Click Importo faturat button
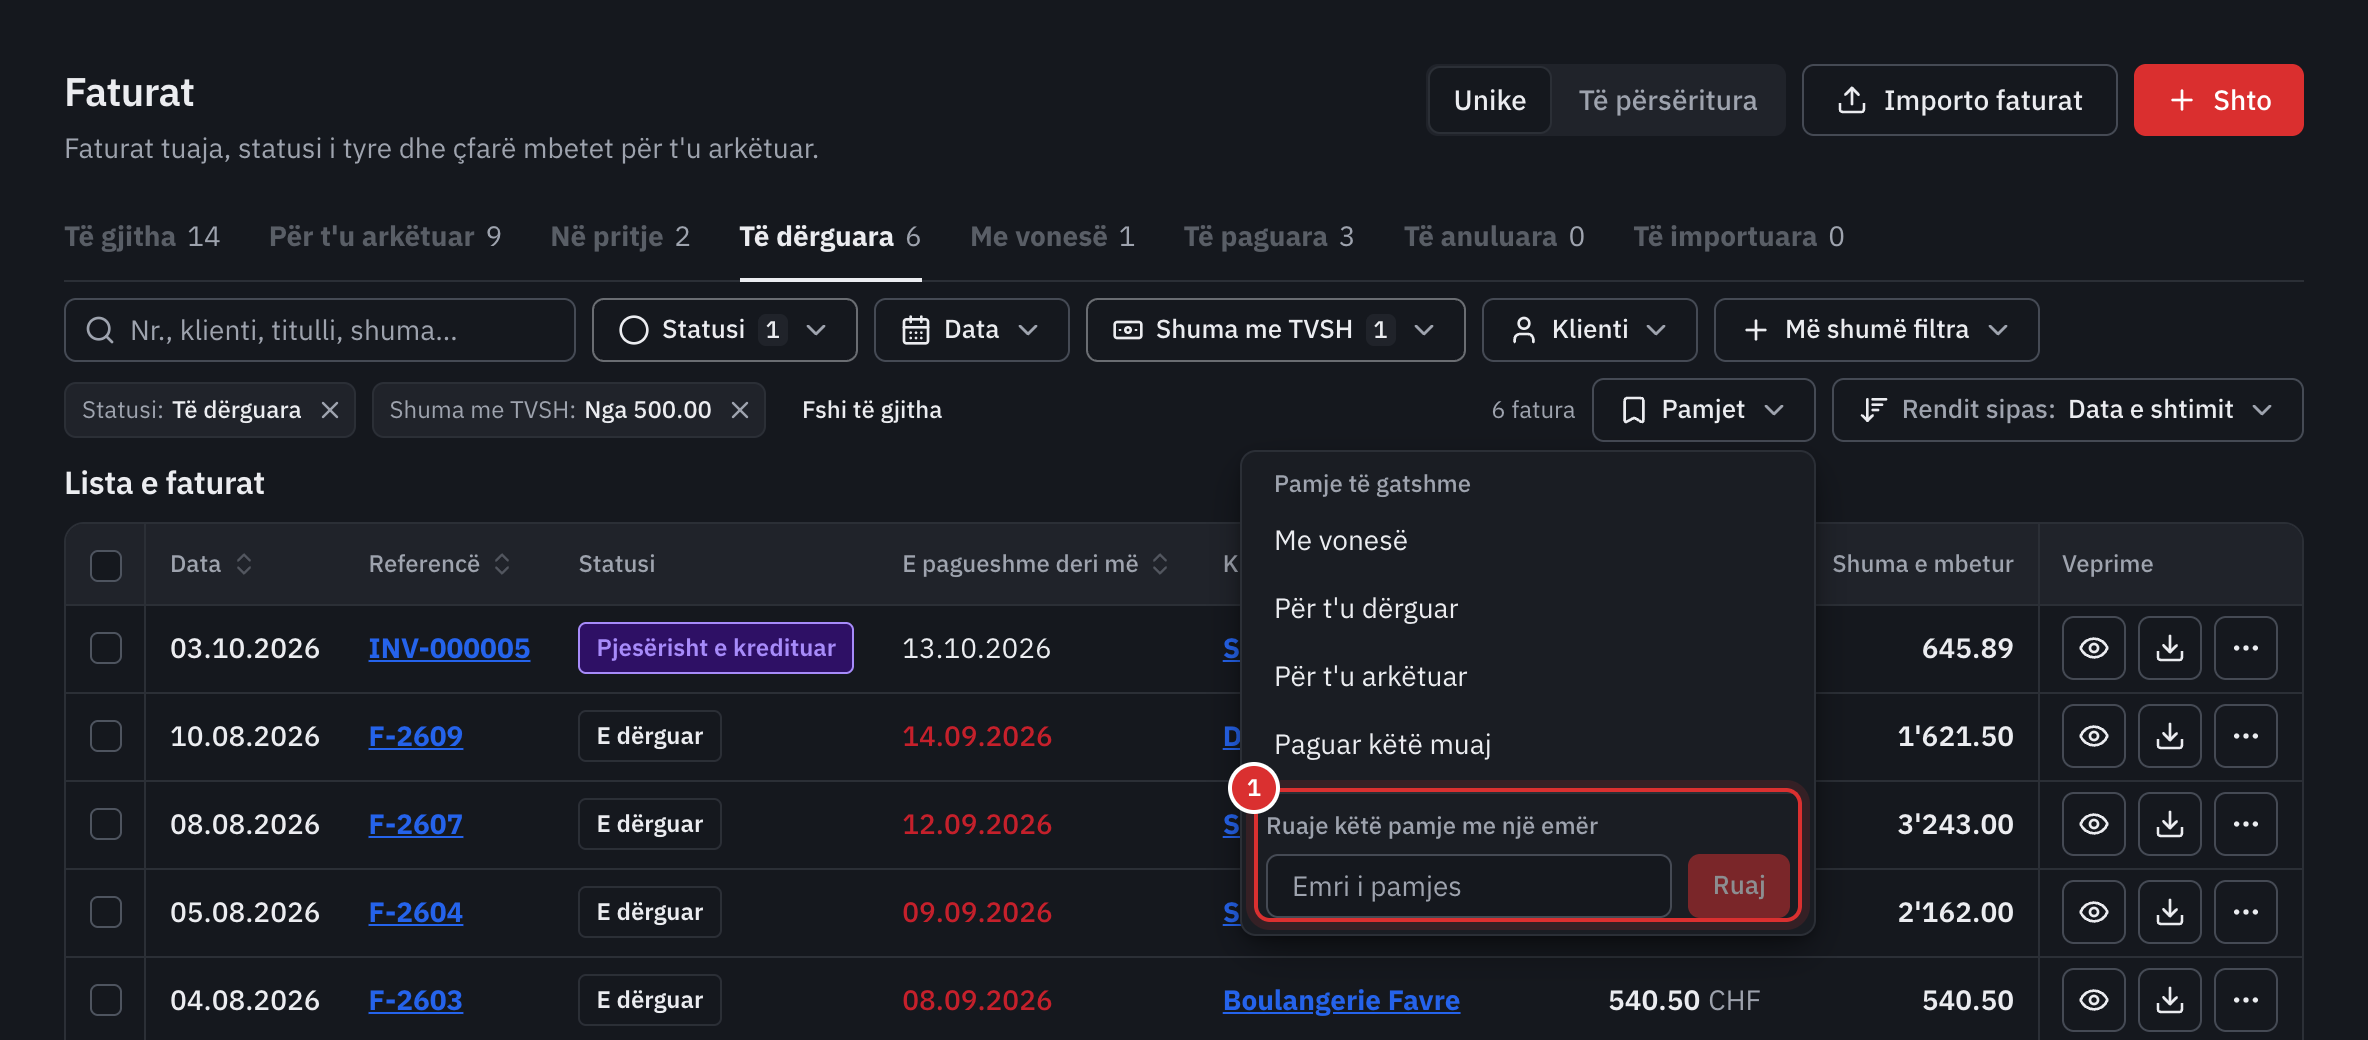The image size is (2368, 1040). pyautogui.click(x=1959, y=100)
